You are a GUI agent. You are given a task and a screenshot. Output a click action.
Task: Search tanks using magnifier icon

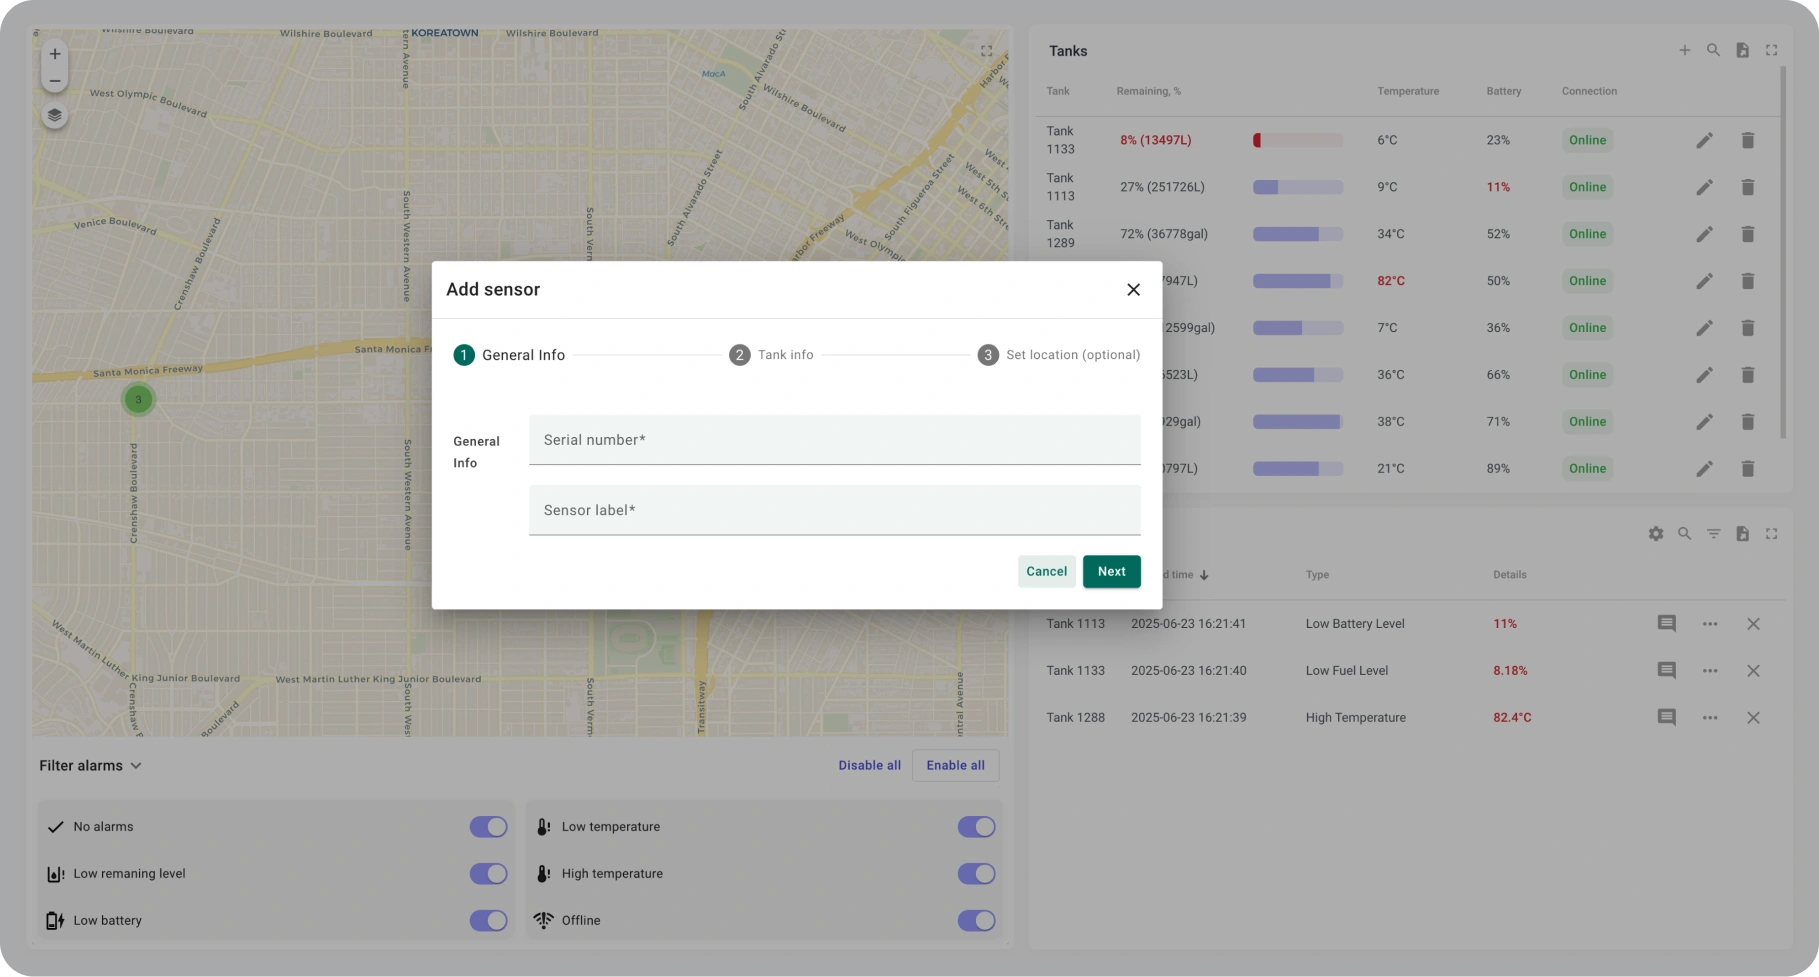pyautogui.click(x=1713, y=50)
